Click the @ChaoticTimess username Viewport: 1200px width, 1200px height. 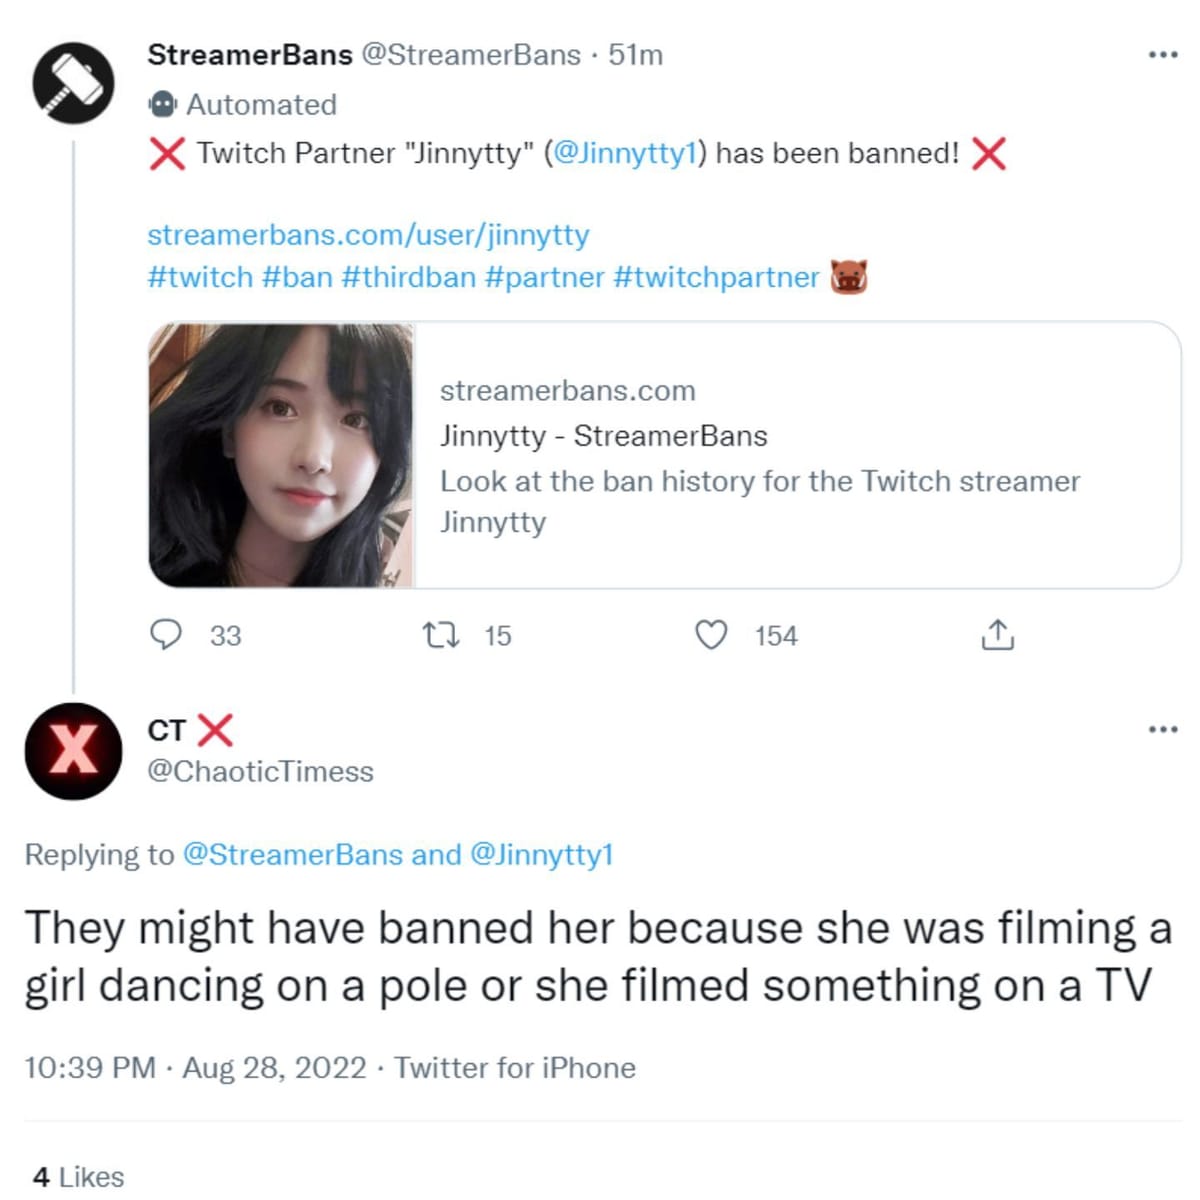(258, 771)
